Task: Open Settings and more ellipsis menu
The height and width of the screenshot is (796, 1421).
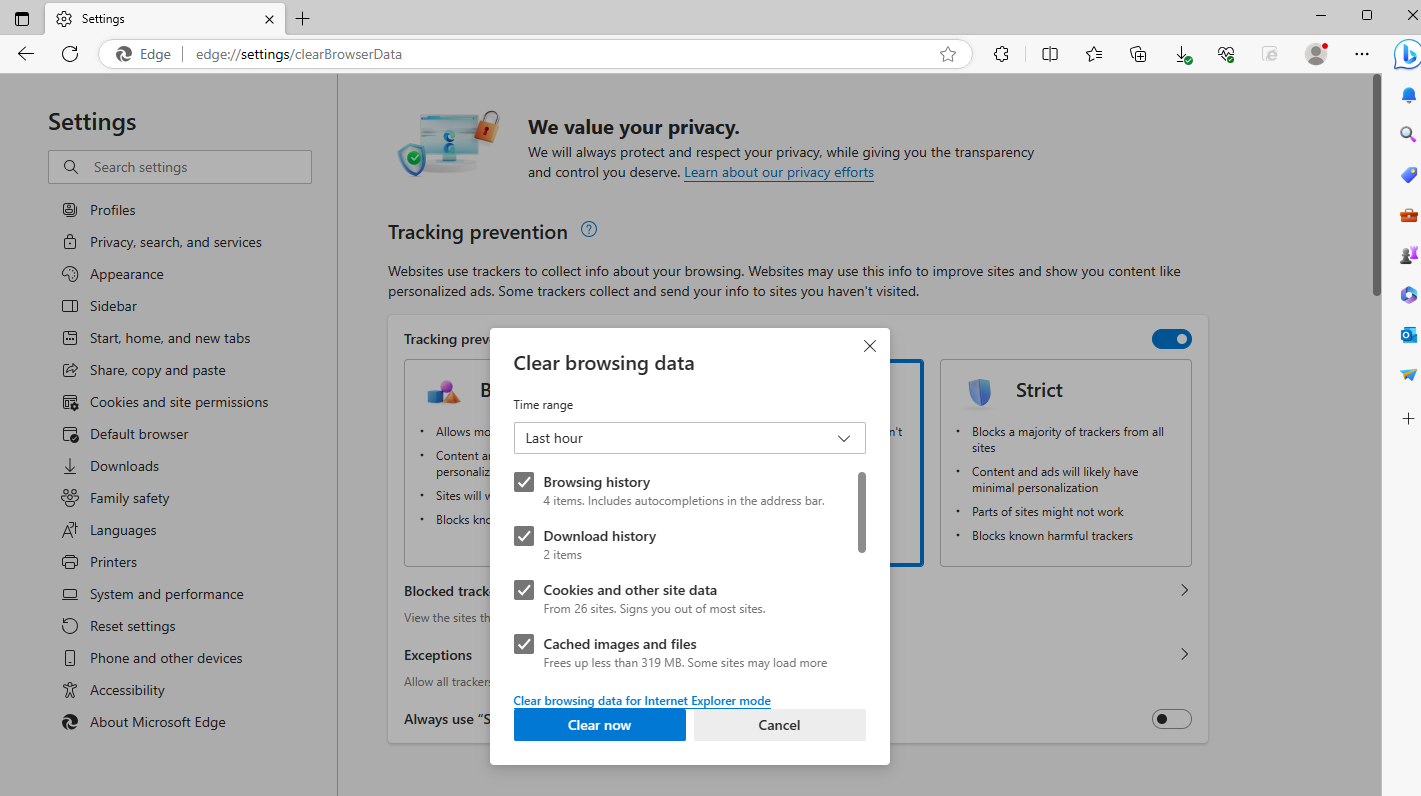Action: pos(1361,54)
